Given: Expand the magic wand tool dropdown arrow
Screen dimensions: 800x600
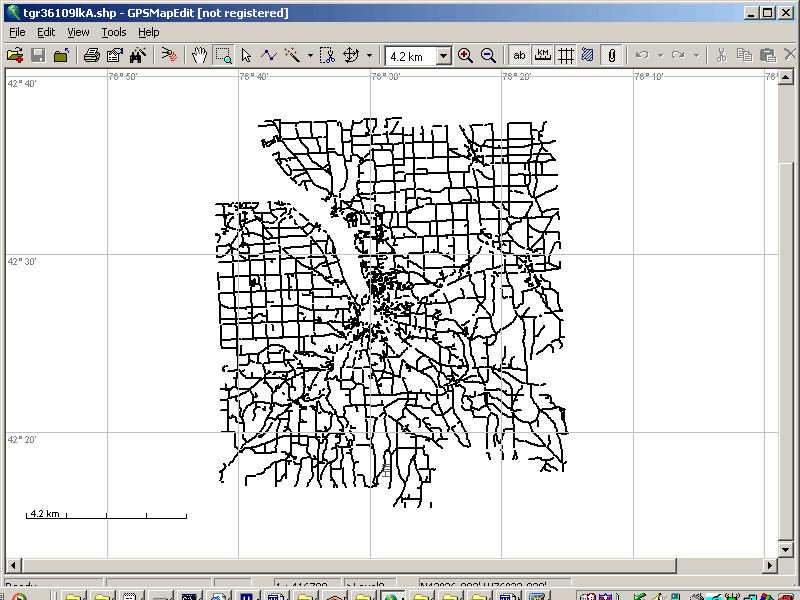Looking at the screenshot, I should point(310,55).
